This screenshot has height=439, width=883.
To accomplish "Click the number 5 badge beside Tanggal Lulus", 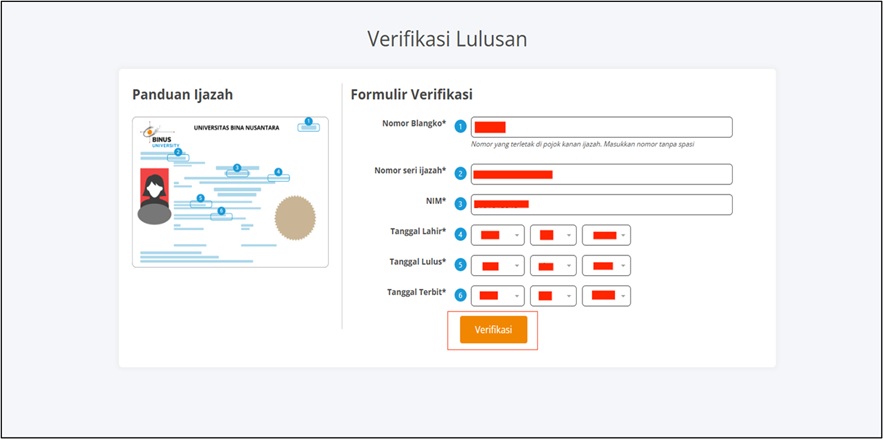I will 460,265.
